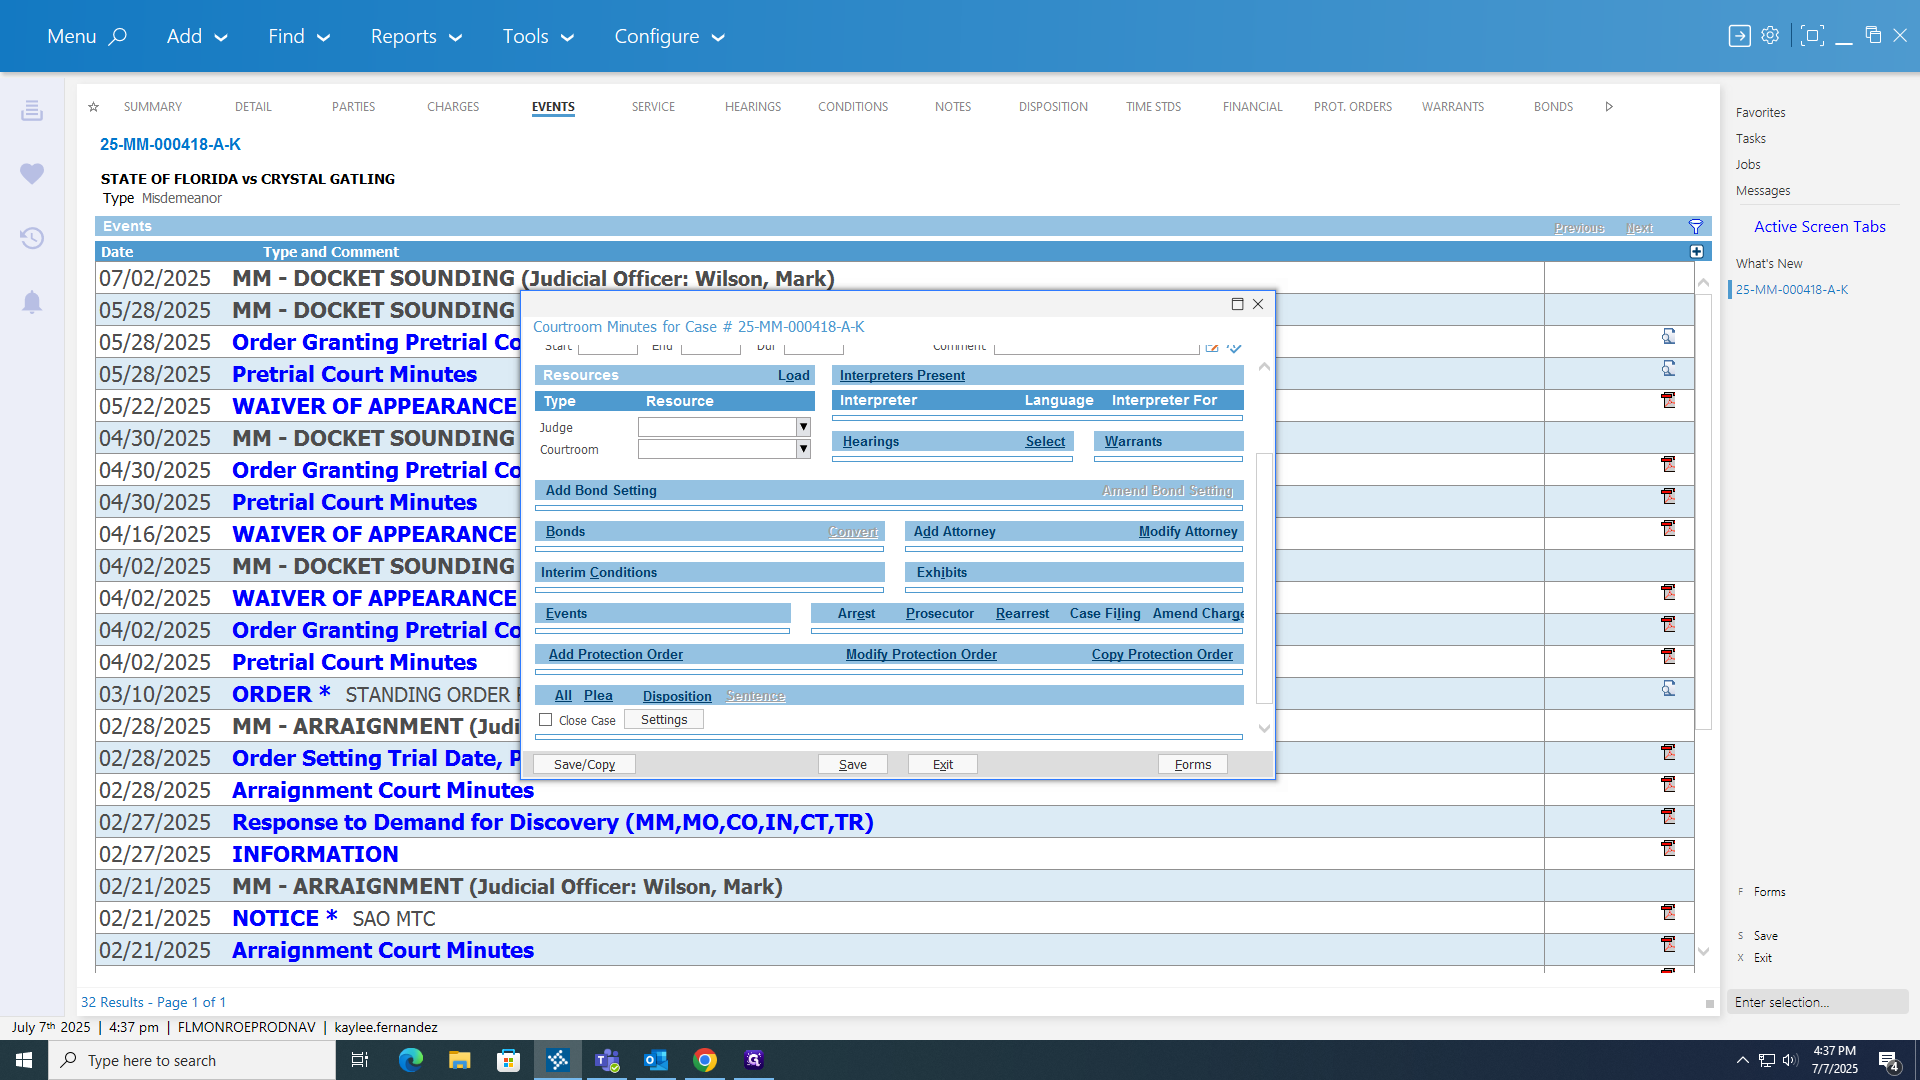Open the Courtroom resource dropdown
1920x1080 pixels.
[x=803, y=449]
